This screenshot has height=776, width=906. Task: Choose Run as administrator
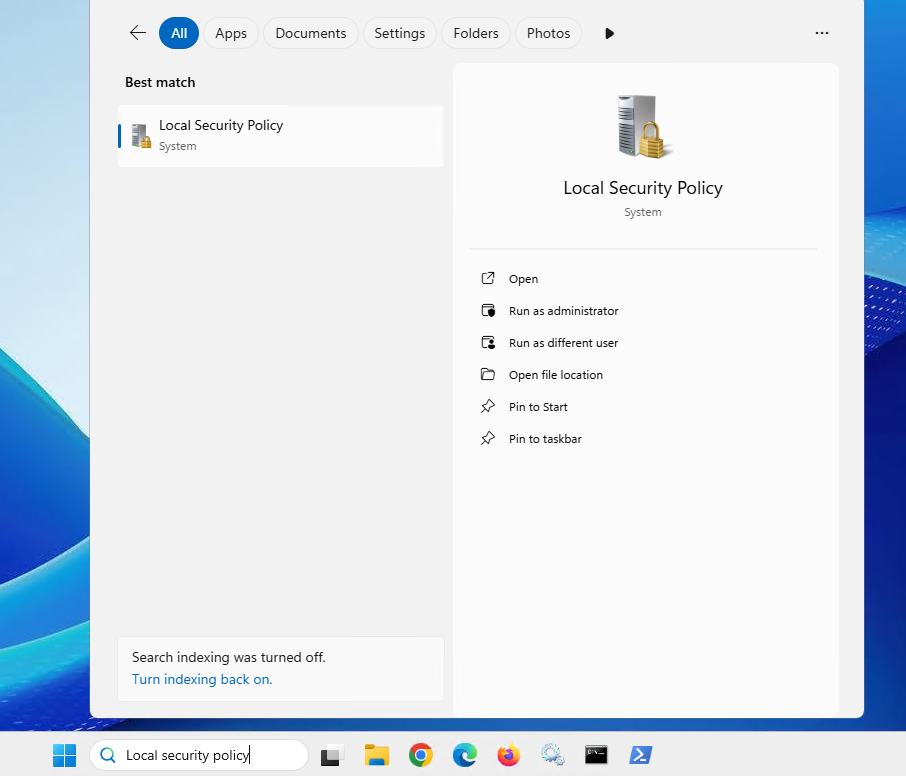pyautogui.click(x=563, y=311)
